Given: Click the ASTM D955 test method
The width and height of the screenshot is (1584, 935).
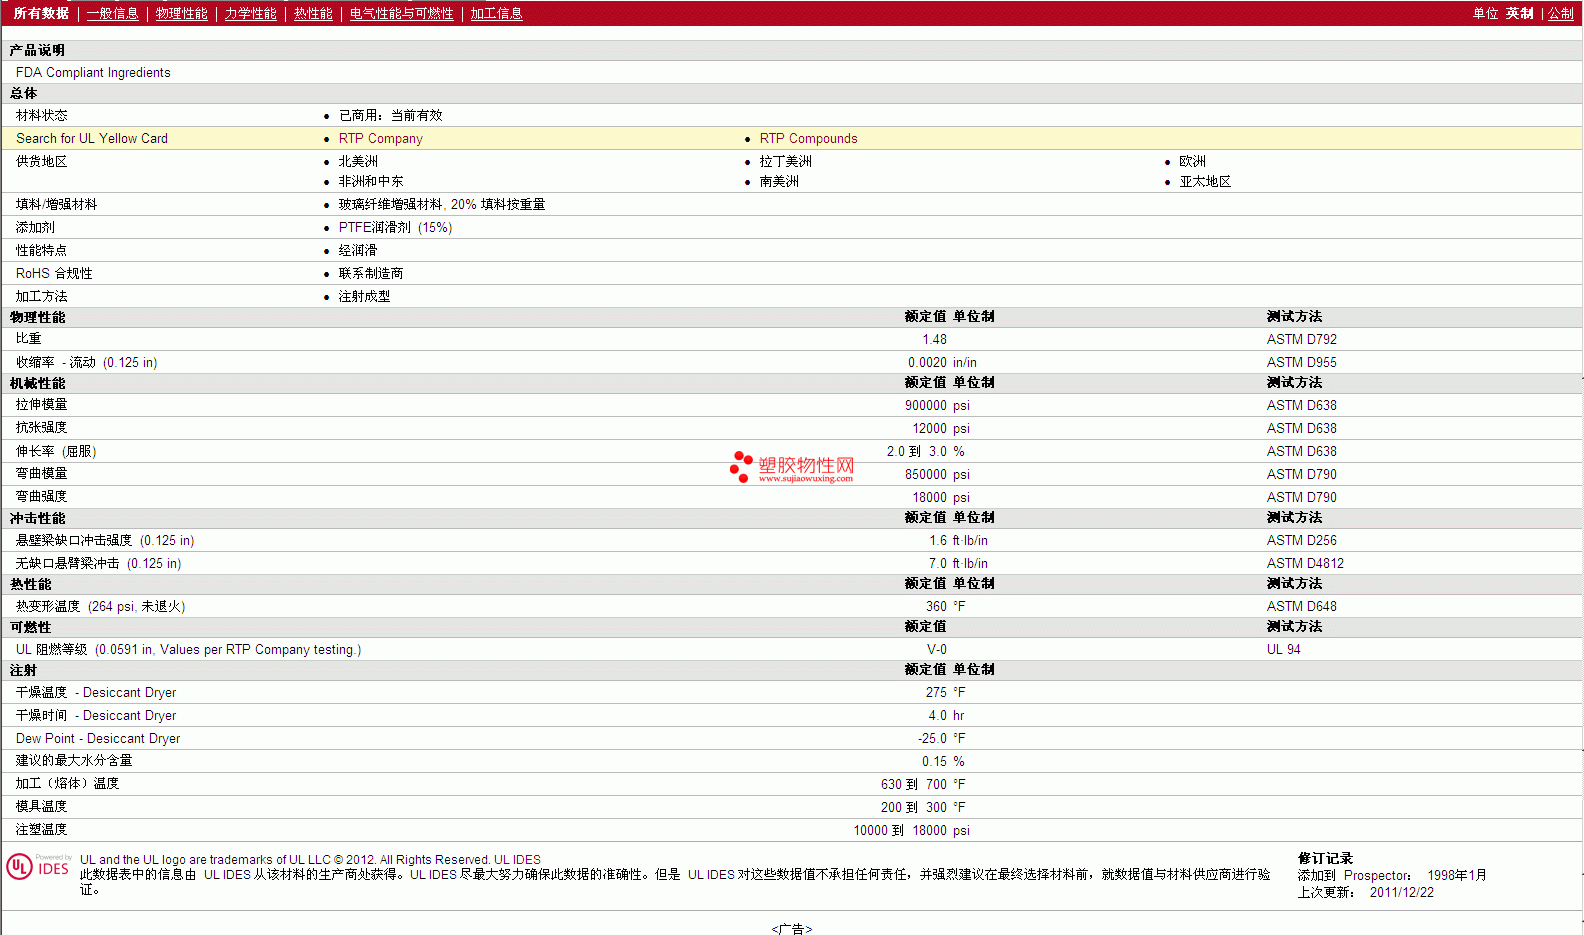Looking at the screenshot, I should pos(1302,363).
